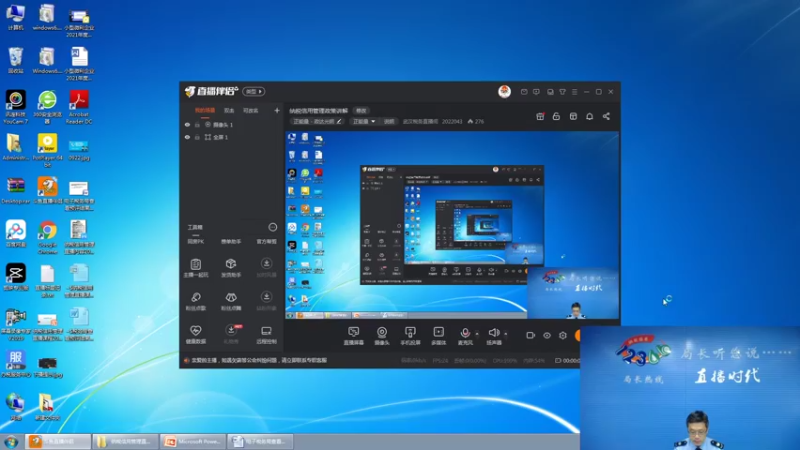Open the pill-shaped fan tool in toolbox

[195, 301]
